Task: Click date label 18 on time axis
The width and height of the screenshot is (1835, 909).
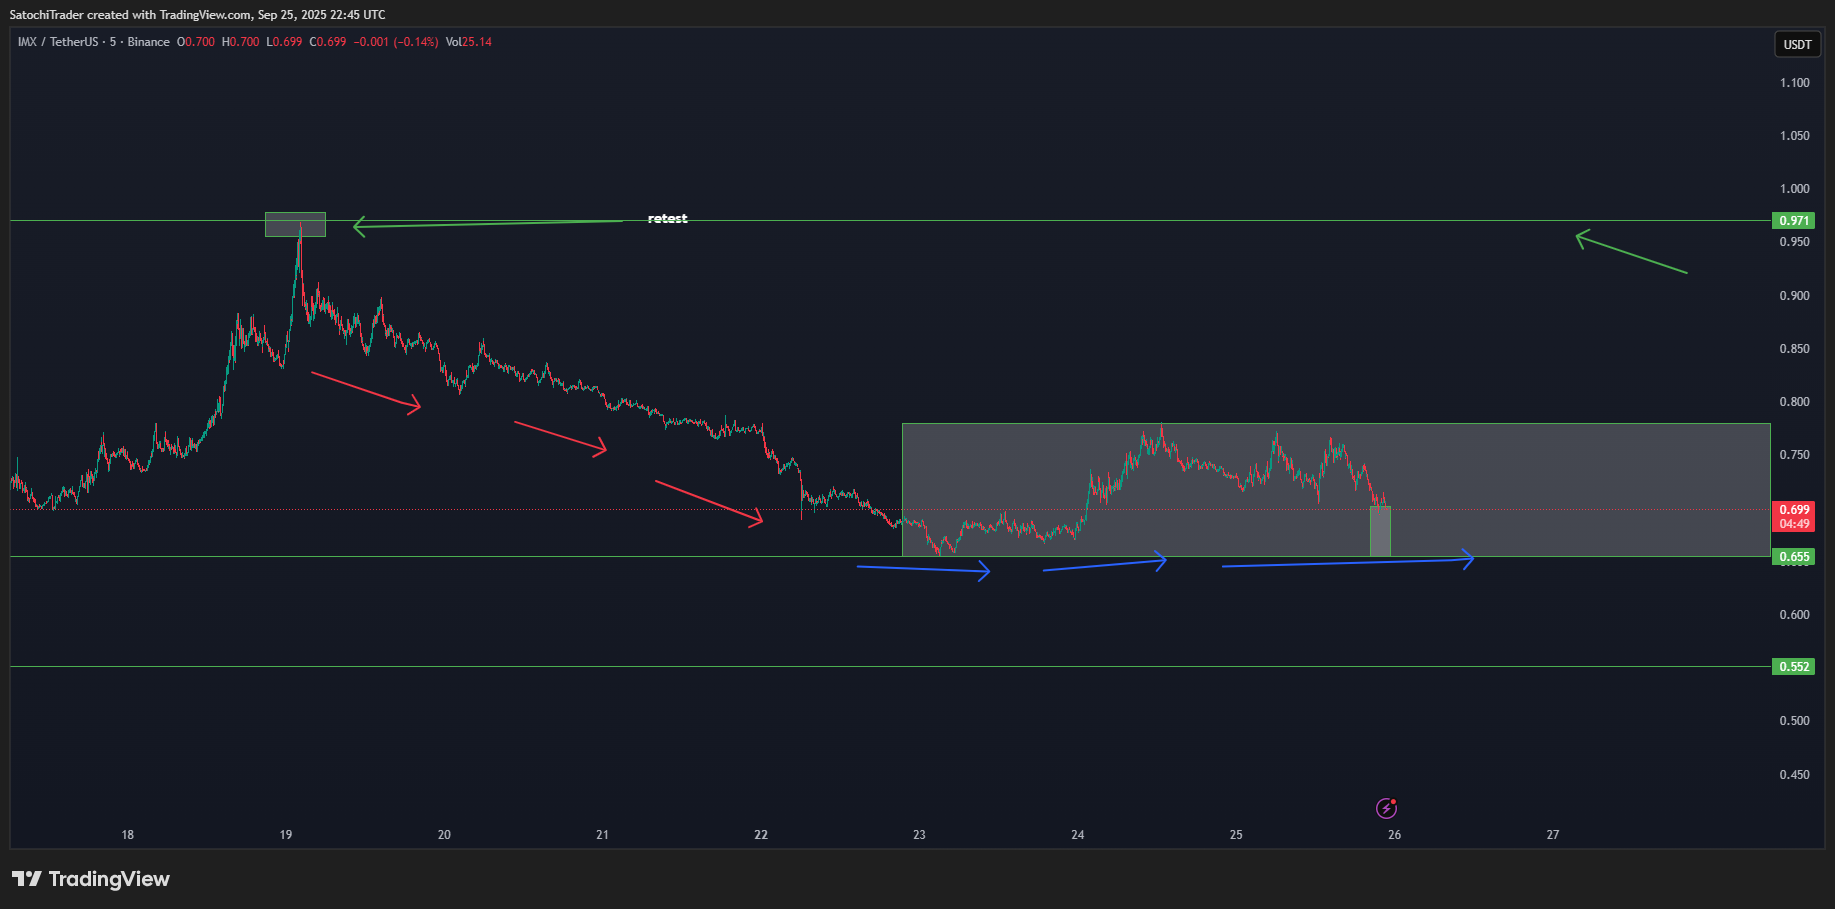Action: (x=127, y=834)
